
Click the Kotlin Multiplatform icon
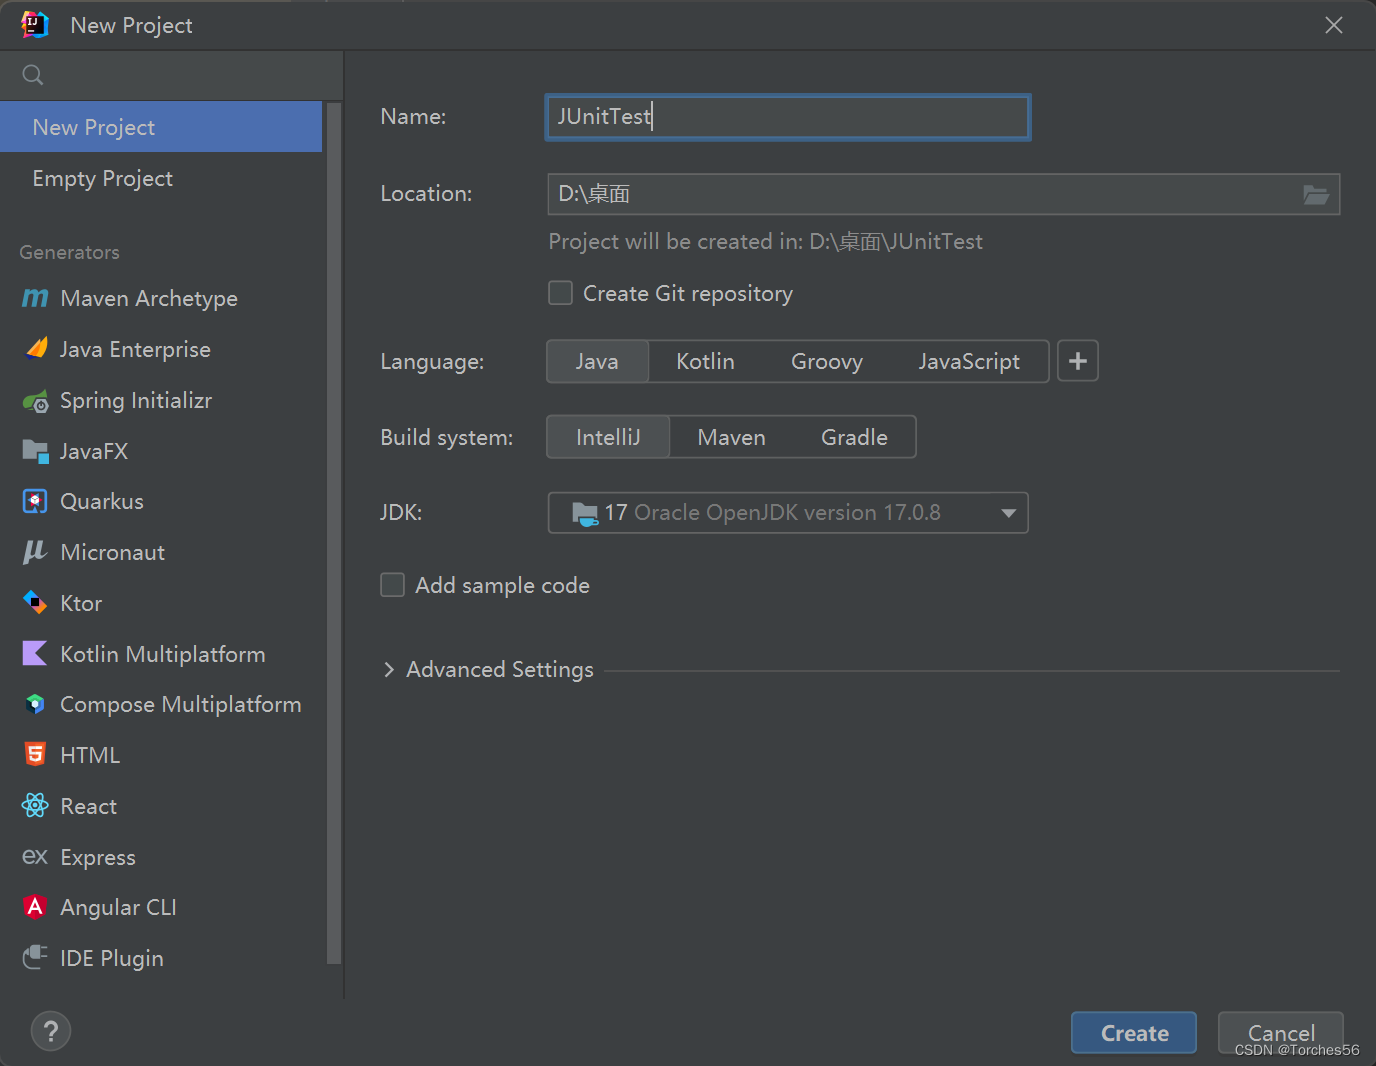(x=35, y=653)
